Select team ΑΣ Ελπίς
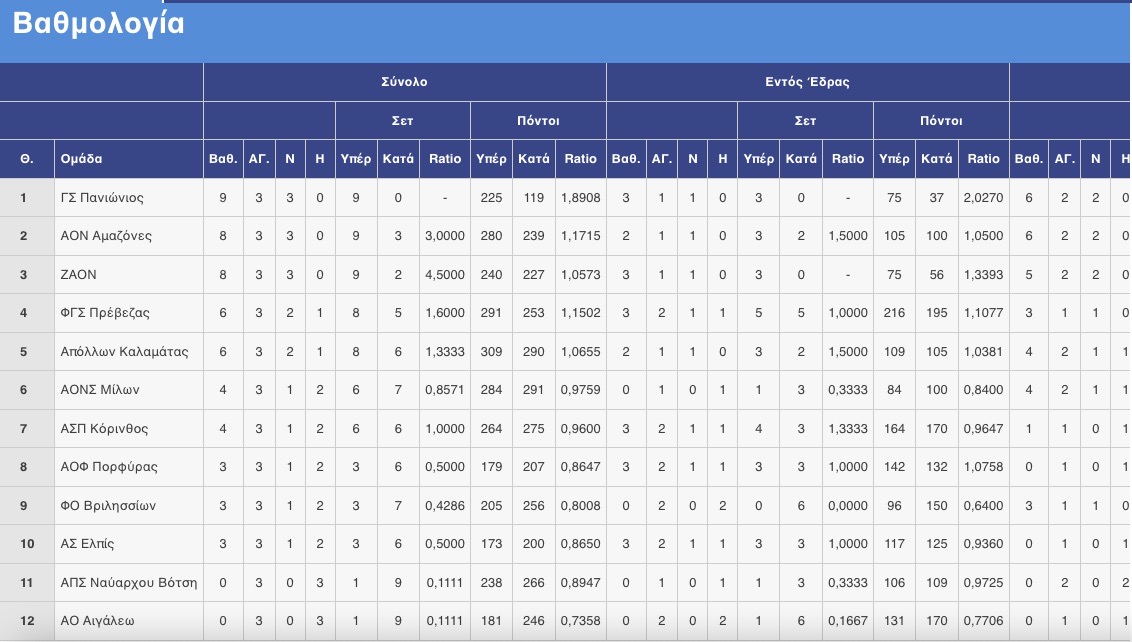This screenshot has height=642, width=1132. click(87, 544)
